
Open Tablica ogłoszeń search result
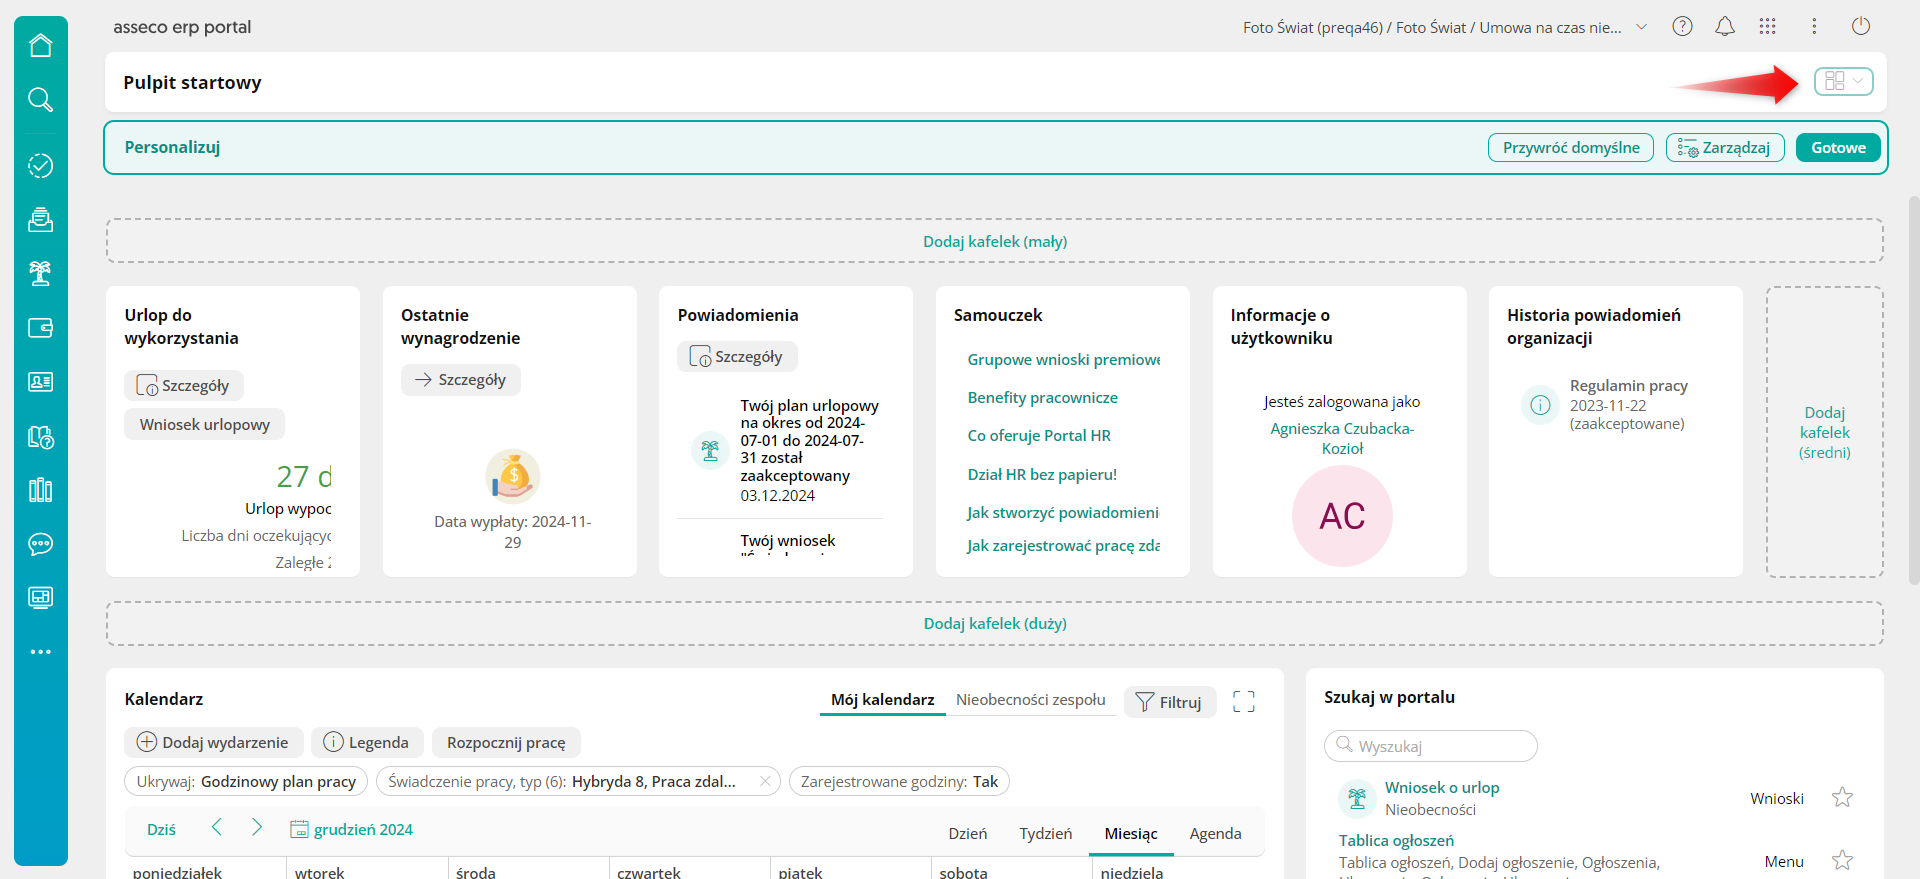[1397, 840]
